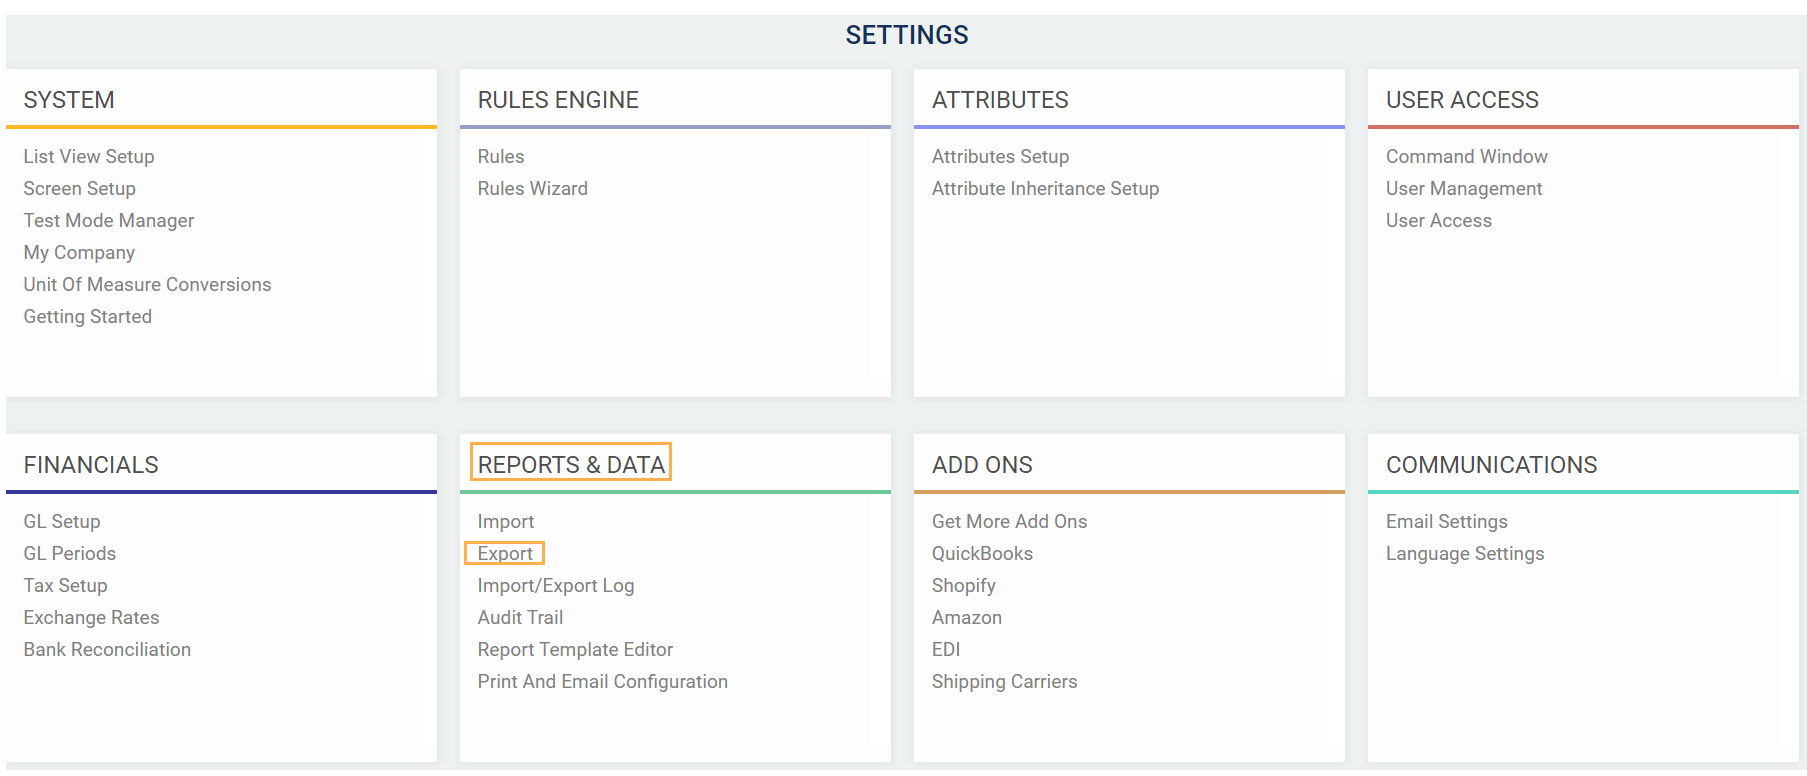Open List View Setup
This screenshot has height=776, width=1807.
coord(89,157)
